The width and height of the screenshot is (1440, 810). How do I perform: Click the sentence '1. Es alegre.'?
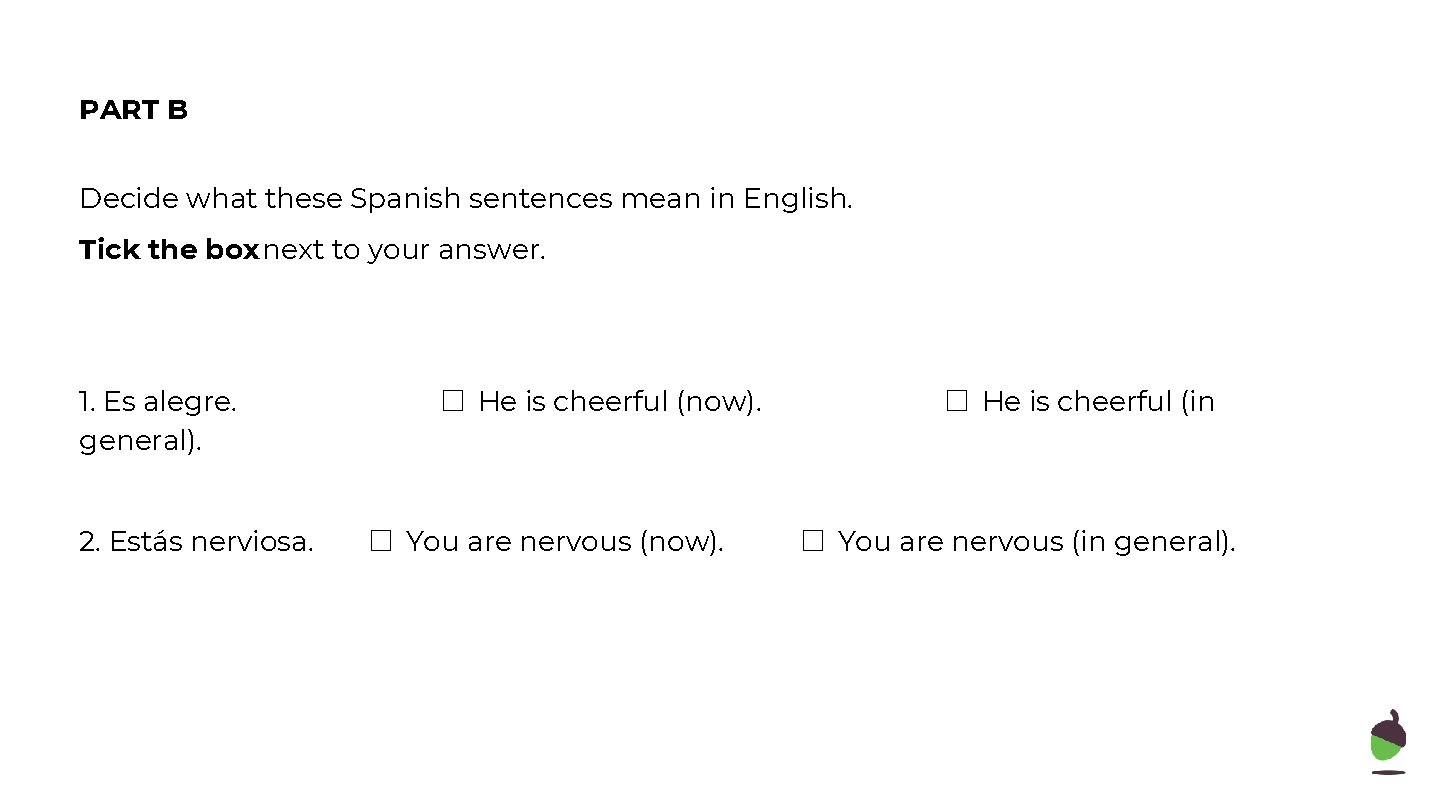click(x=158, y=402)
